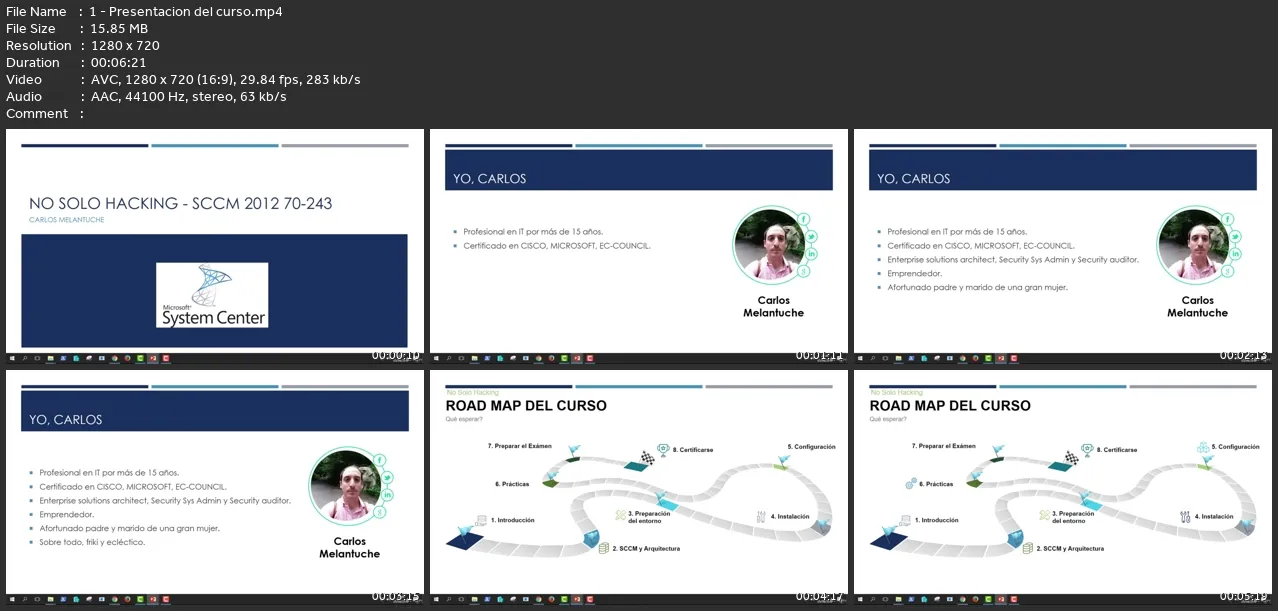Click the 'Comment' label in the metadata
1278x611 pixels.
[x=37, y=114]
